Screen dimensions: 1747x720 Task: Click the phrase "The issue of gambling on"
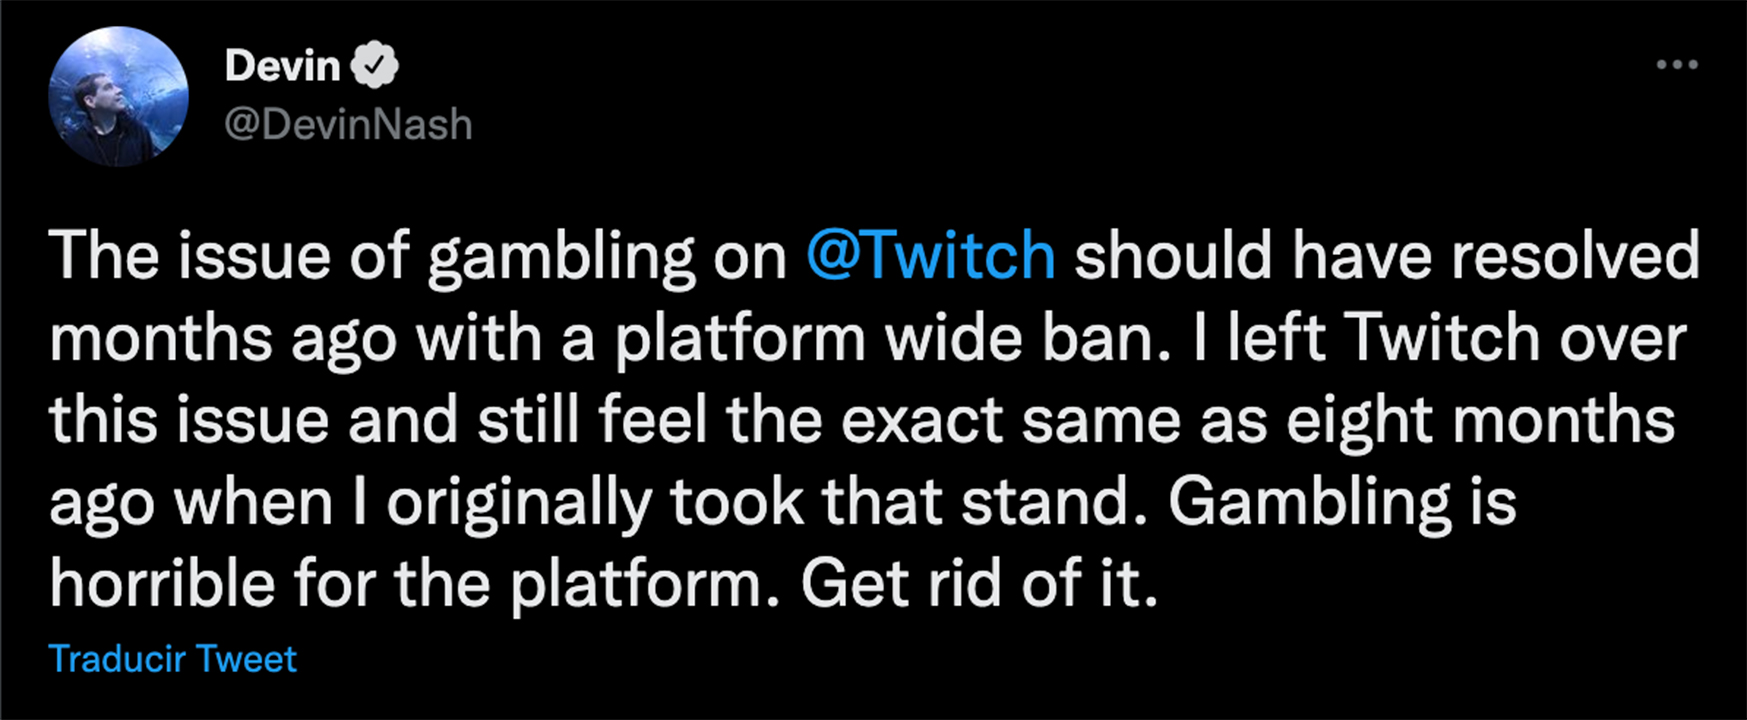(417, 256)
